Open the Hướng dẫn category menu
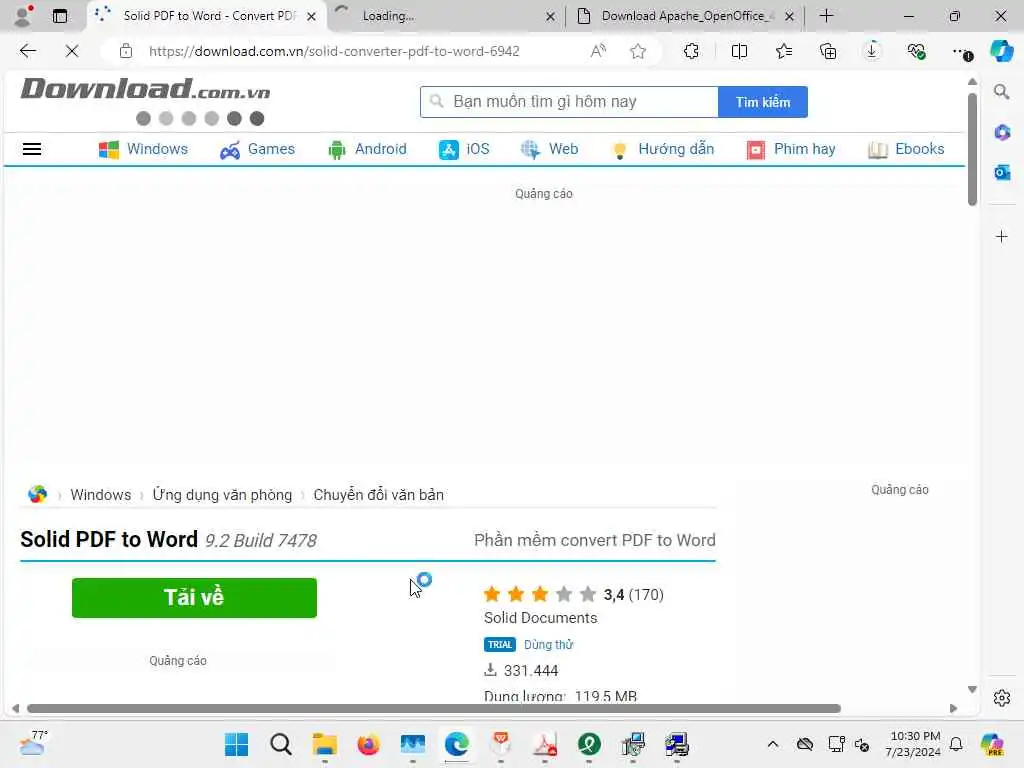This screenshot has width=1024, height=768. [662, 149]
